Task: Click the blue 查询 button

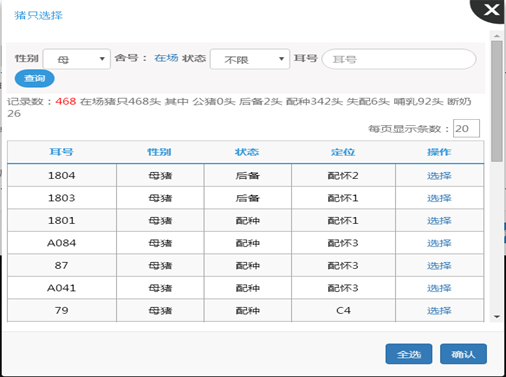Action: pyautogui.click(x=35, y=79)
